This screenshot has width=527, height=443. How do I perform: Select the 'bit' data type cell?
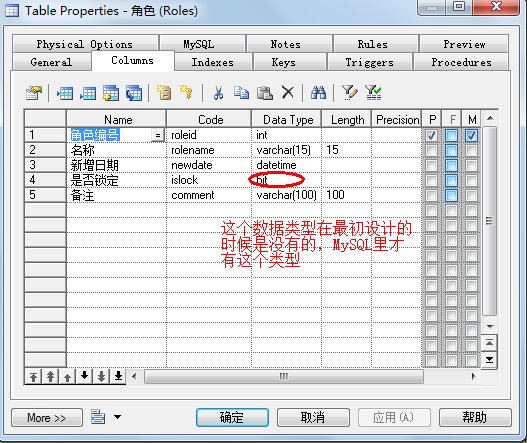286,180
